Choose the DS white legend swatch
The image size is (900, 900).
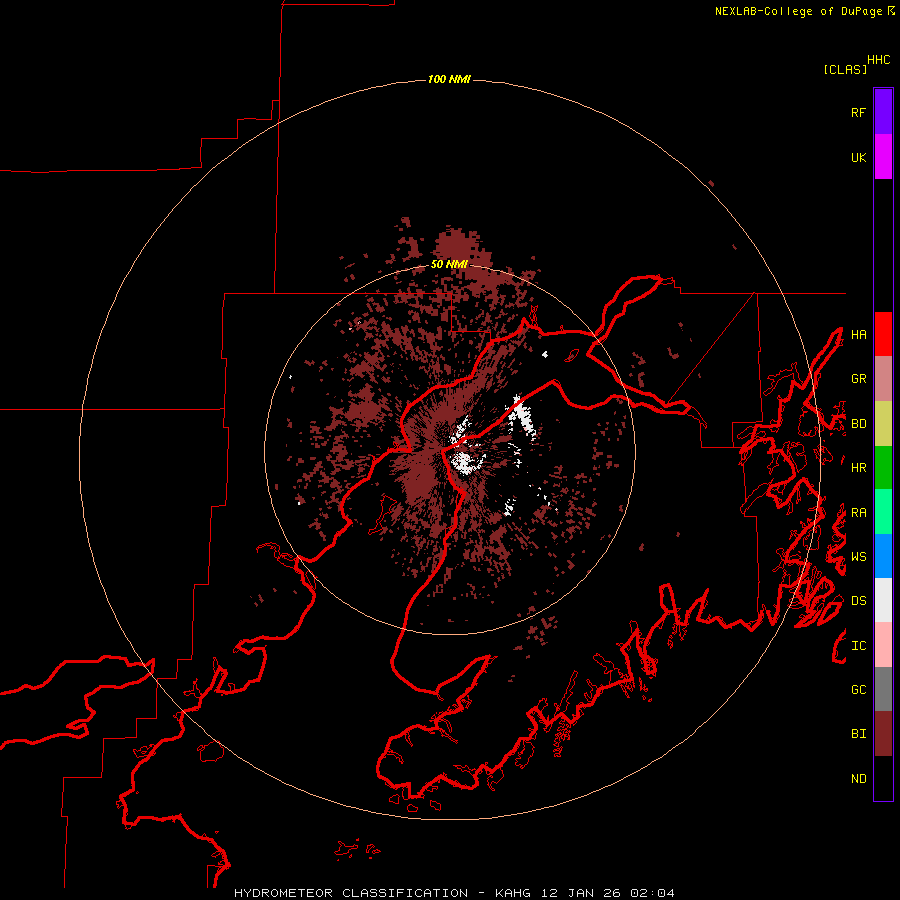click(x=883, y=600)
